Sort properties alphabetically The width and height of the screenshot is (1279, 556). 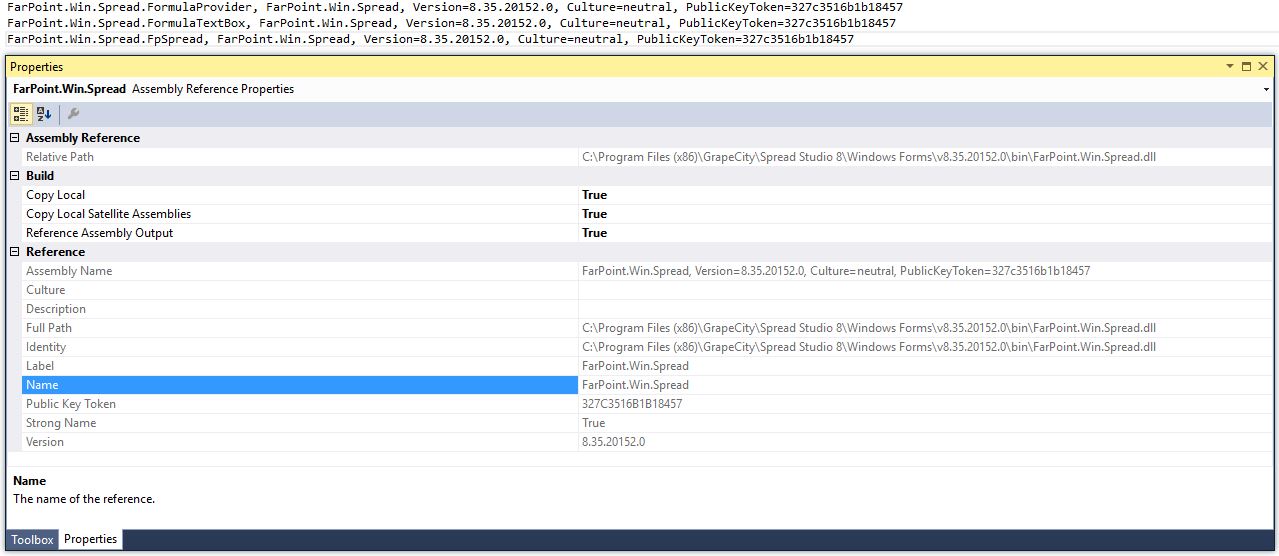point(44,114)
